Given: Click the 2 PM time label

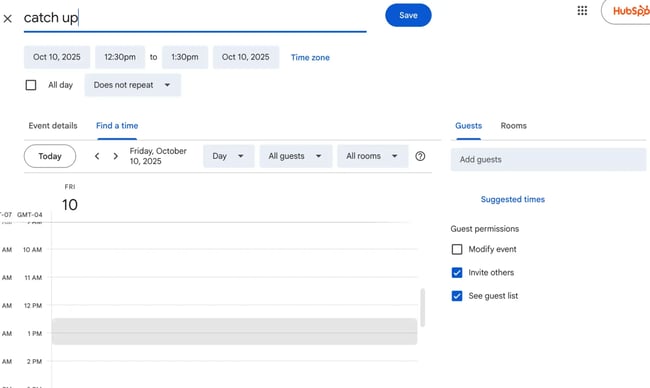Looking at the screenshot, I should click(34, 361).
